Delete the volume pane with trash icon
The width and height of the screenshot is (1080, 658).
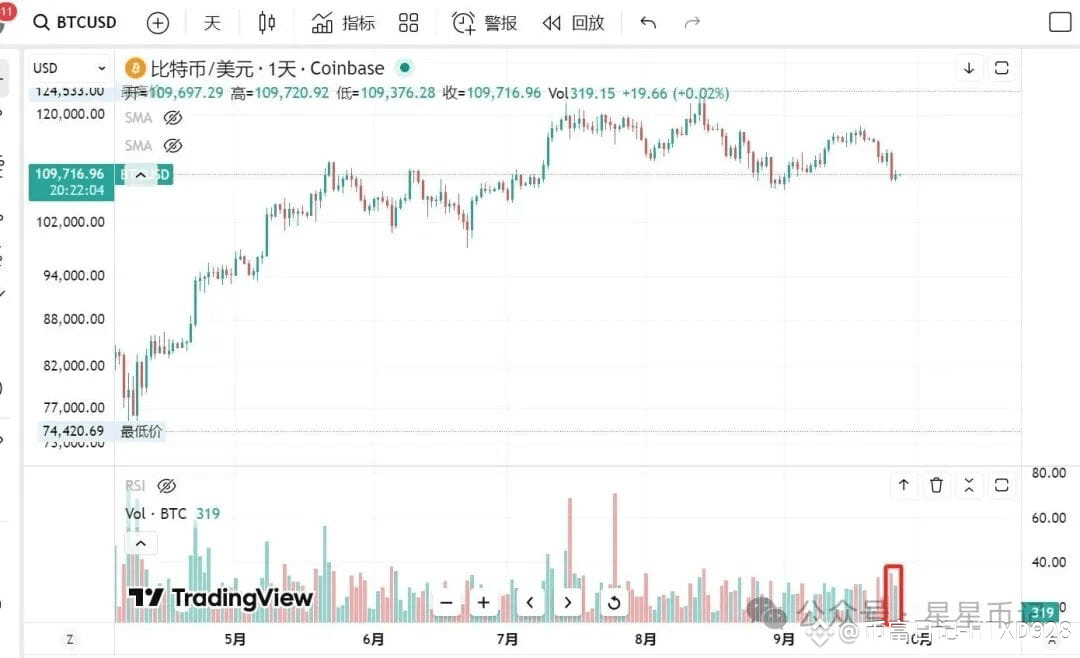tap(936, 485)
